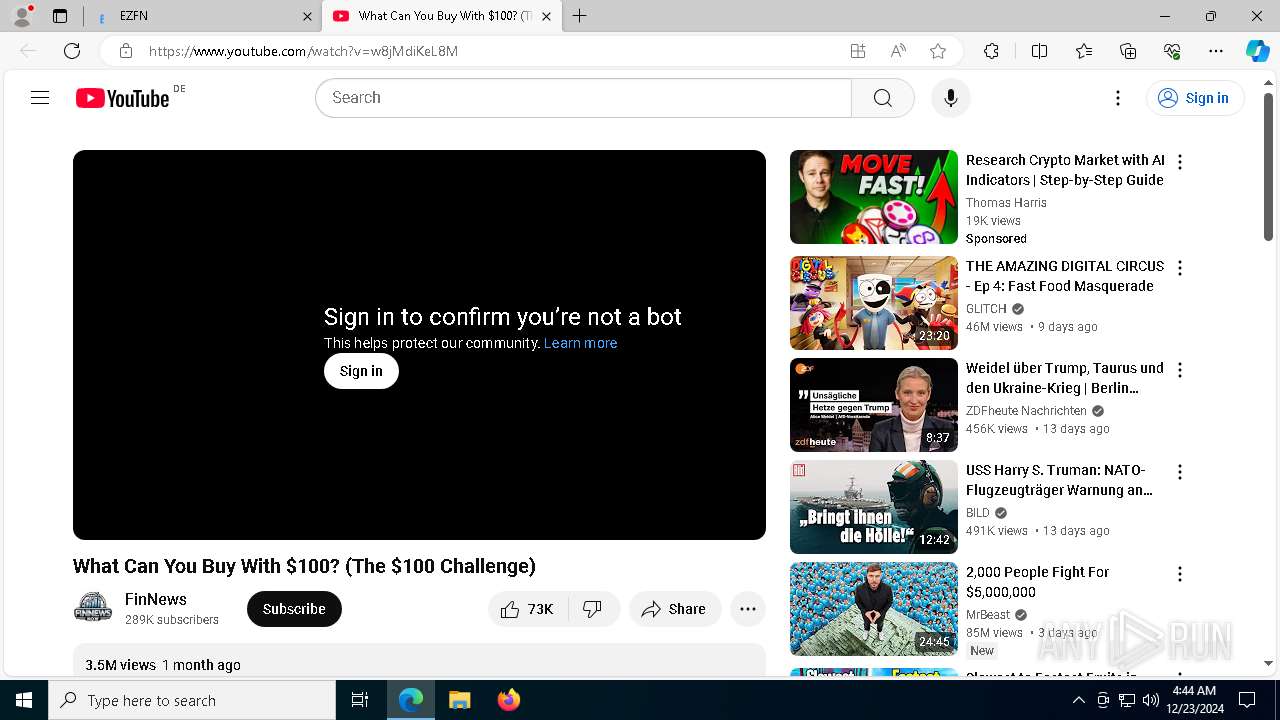Open a new browser tab
This screenshot has height=720, width=1280.
click(x=579, y=16)
